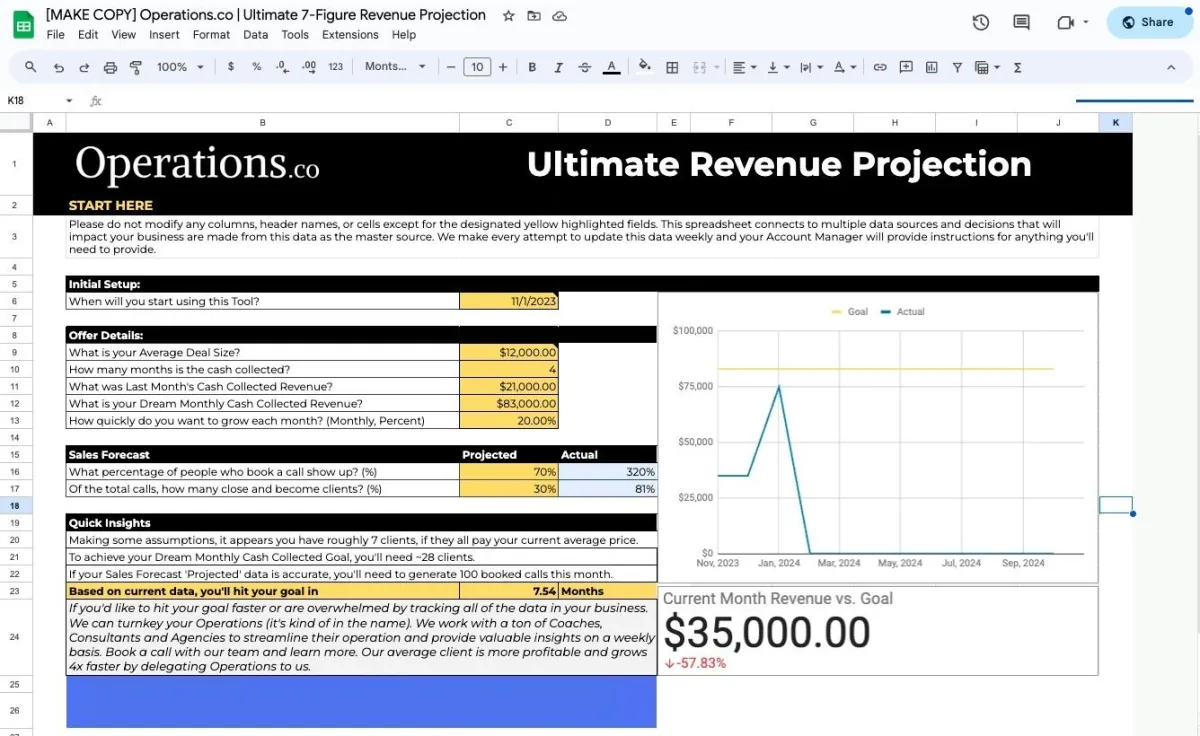Click the Share button

(1149, 22)
